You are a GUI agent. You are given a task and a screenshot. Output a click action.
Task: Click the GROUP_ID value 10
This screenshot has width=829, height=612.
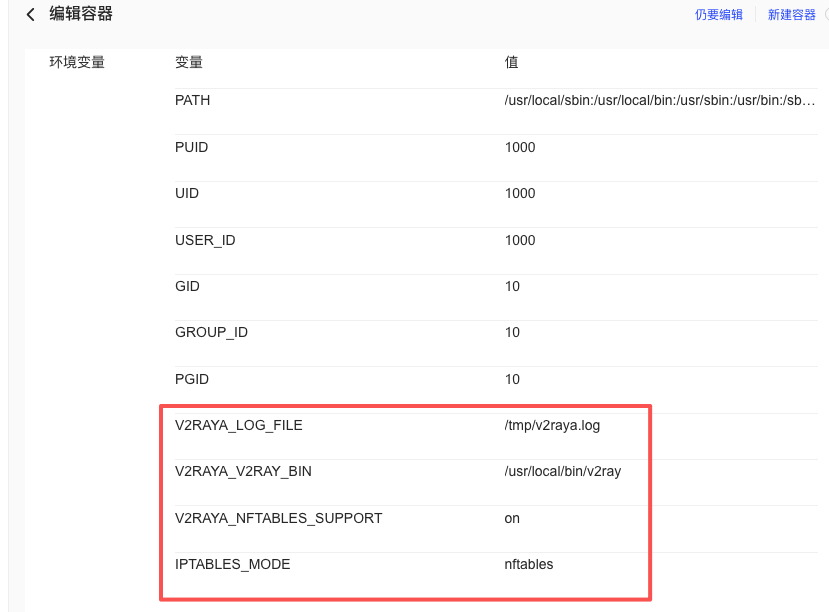coord(512,333)
